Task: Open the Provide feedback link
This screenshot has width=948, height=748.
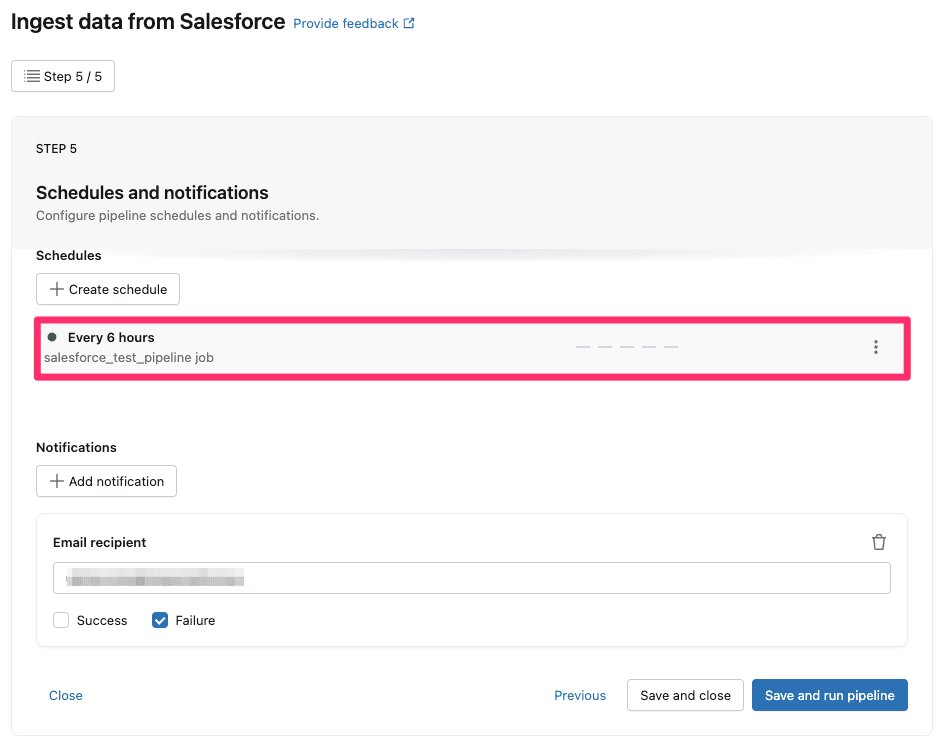Action: 345,21
